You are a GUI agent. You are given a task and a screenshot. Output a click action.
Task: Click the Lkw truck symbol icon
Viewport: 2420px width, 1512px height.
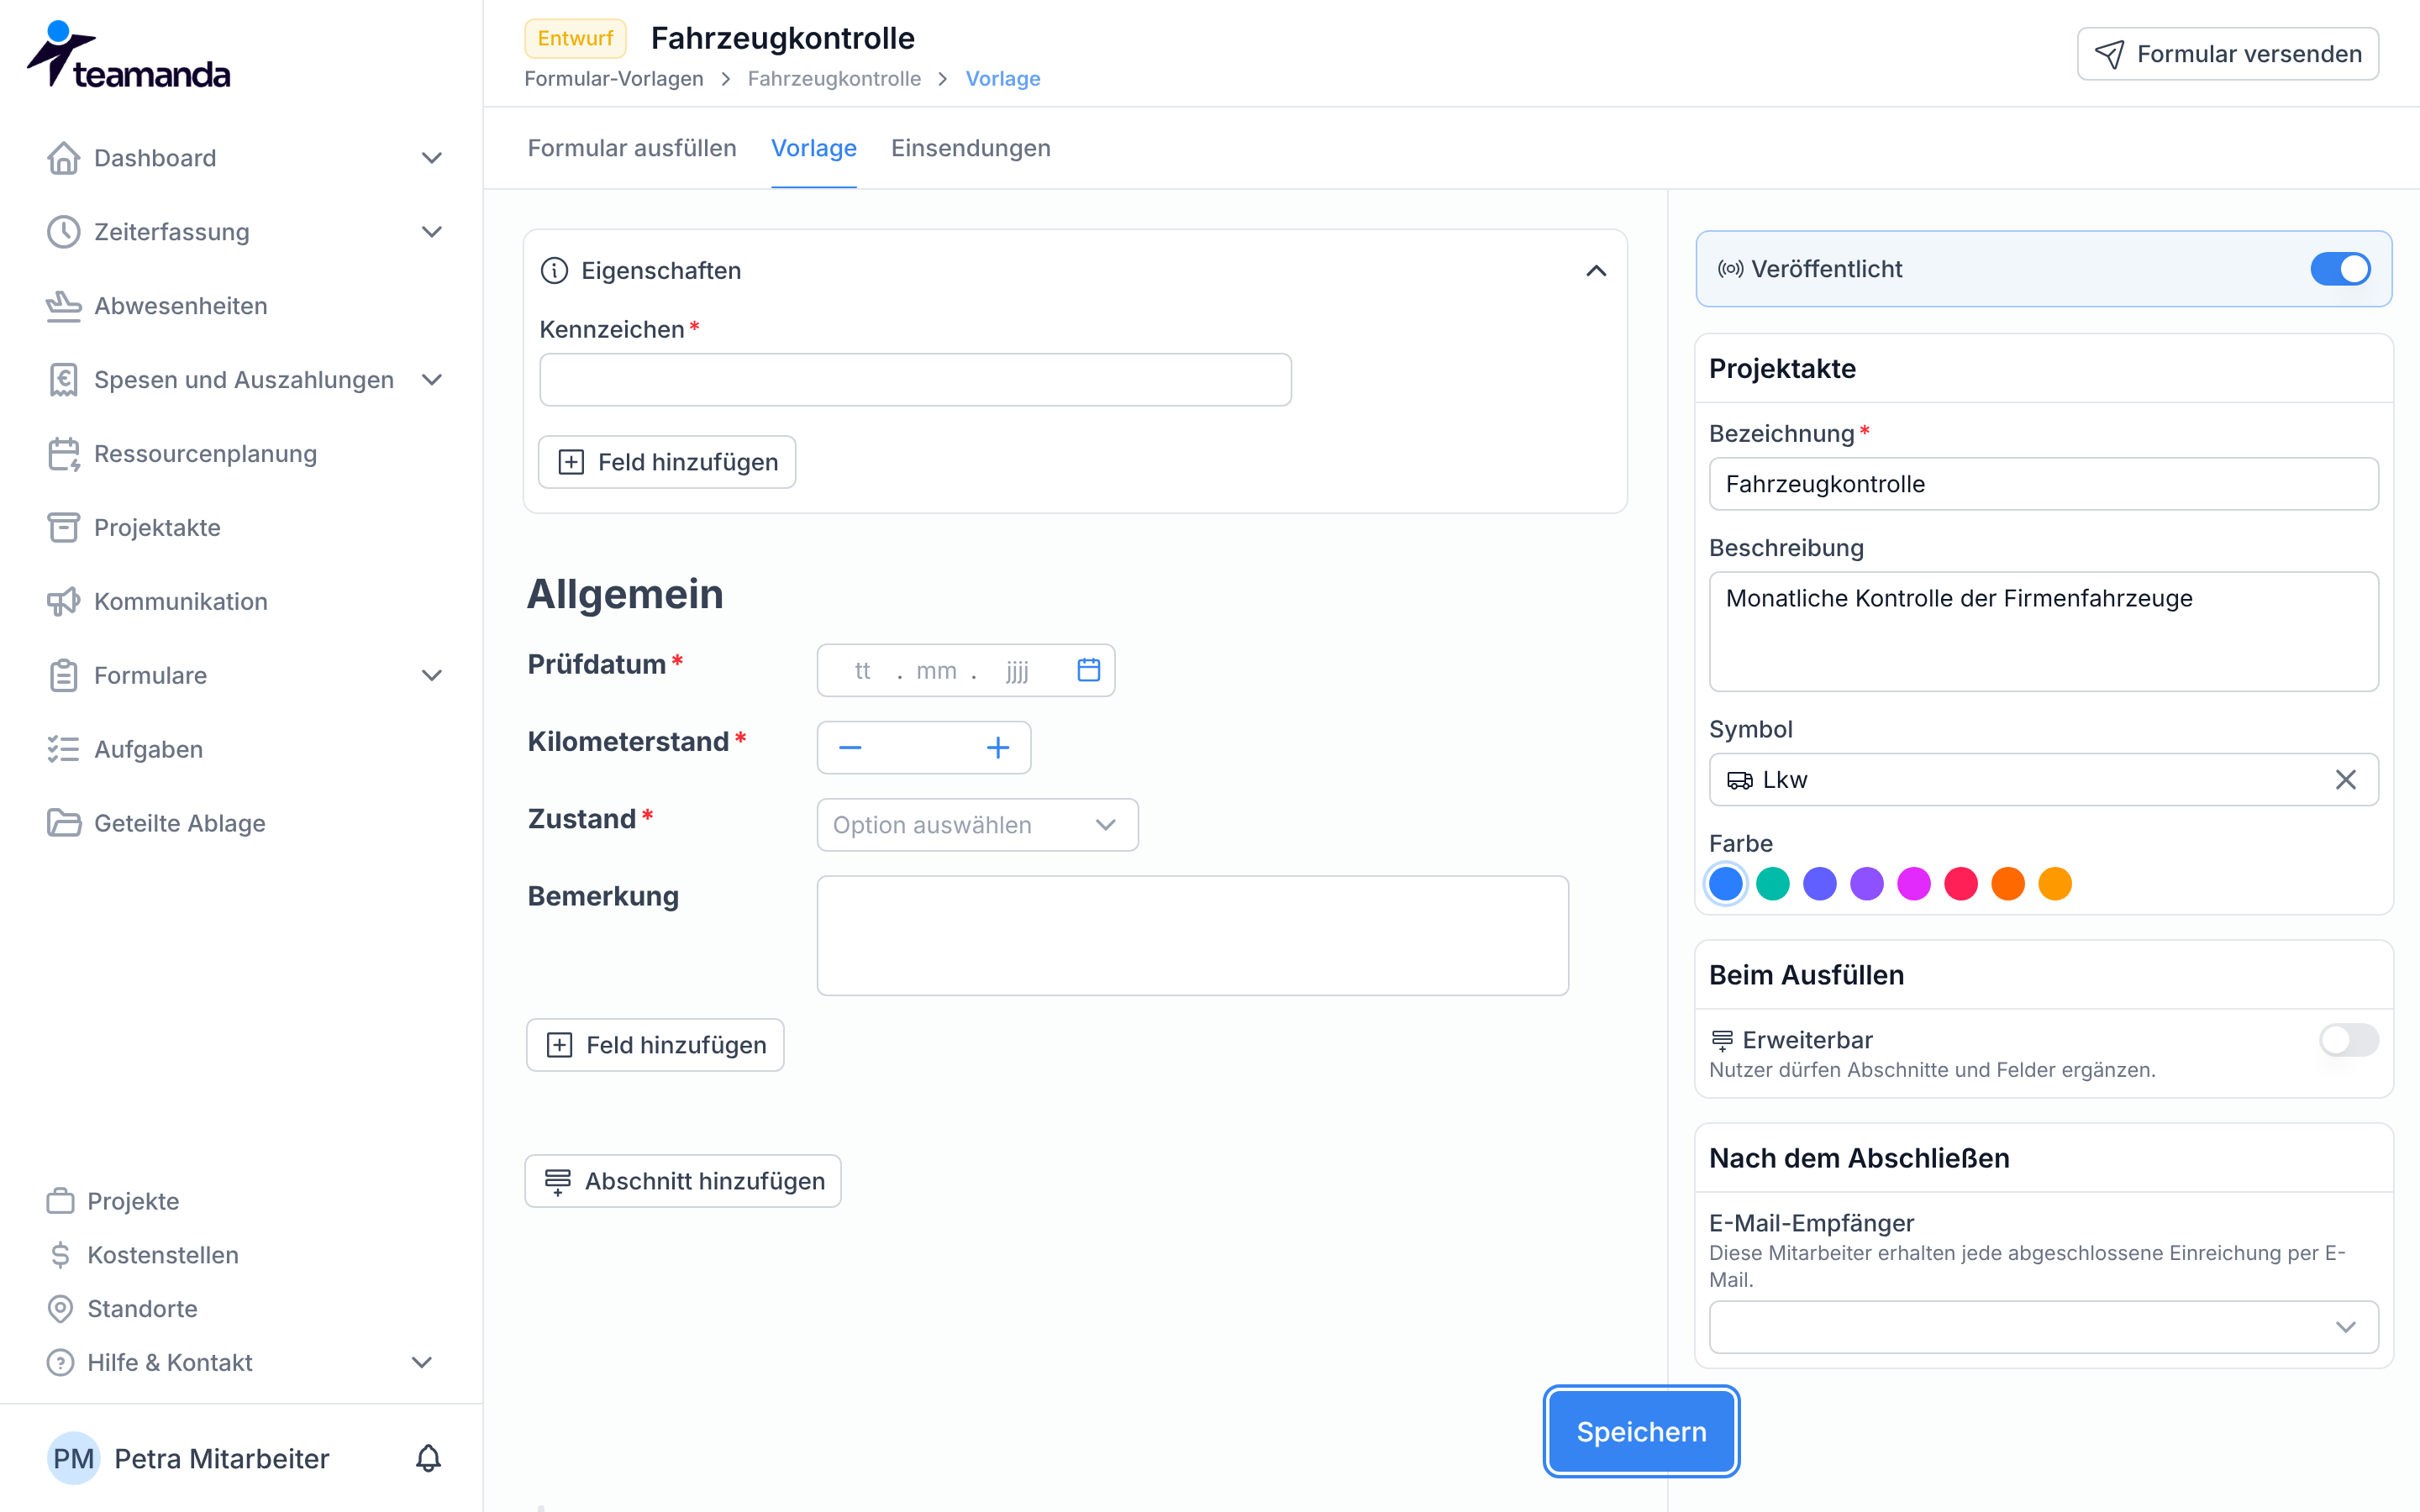pos(1740,780)
